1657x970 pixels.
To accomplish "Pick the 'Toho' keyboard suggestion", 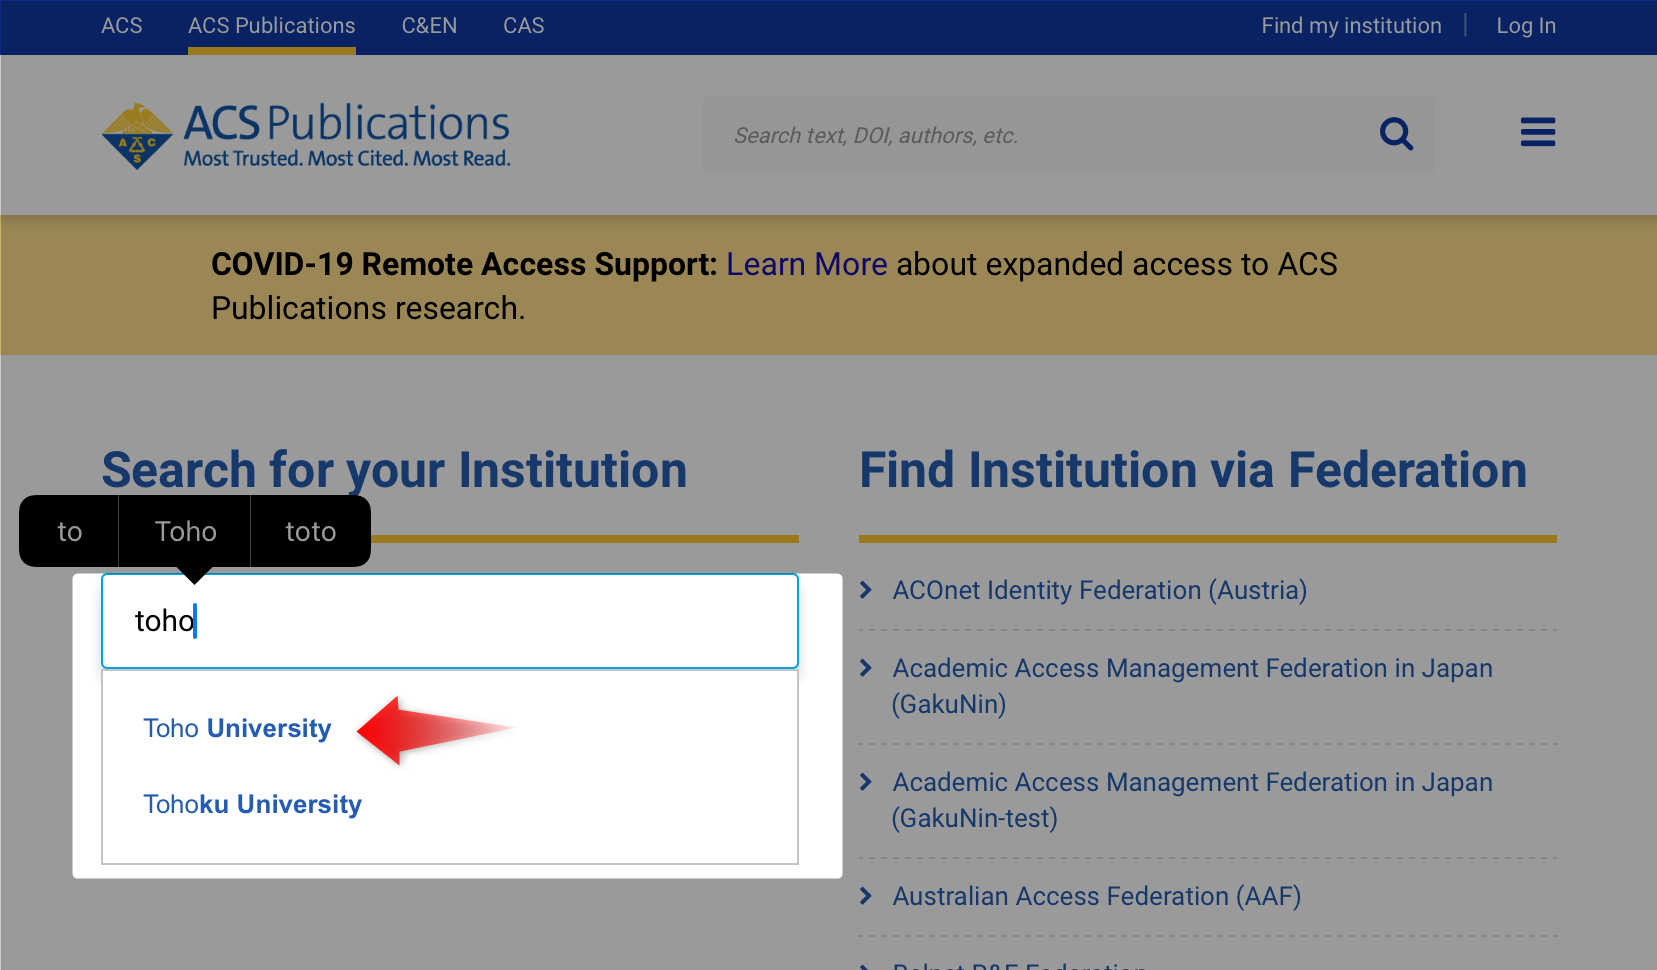I will pyautogui.click(x=185, y=531).
